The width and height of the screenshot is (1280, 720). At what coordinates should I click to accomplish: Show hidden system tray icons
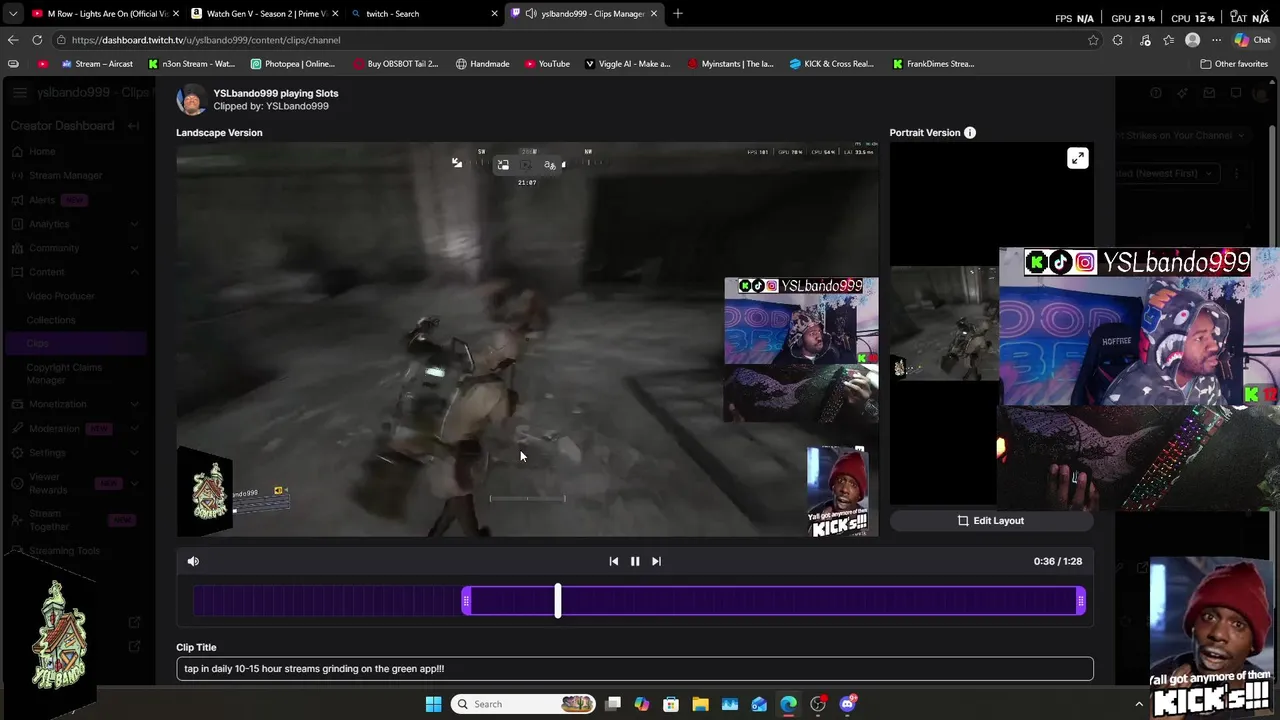click(x=1138, y=704)
